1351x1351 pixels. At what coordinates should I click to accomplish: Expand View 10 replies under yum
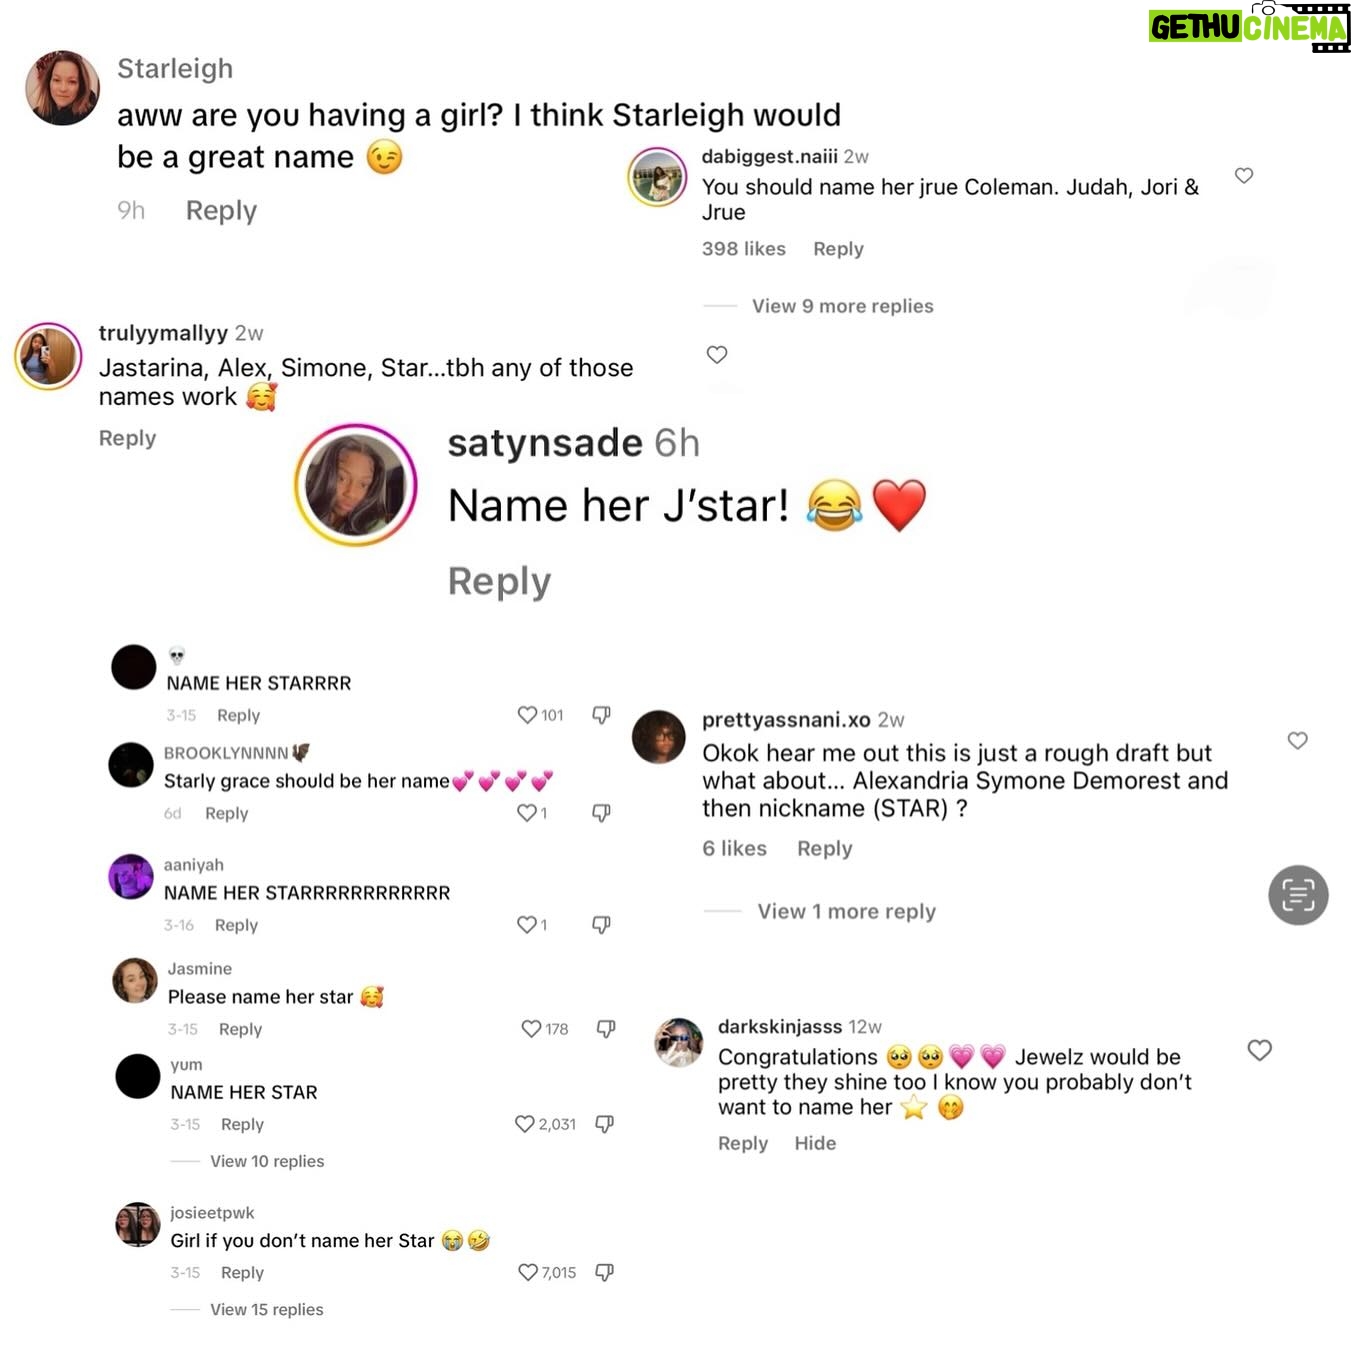pyautogui.click(x=267, y=1161)
